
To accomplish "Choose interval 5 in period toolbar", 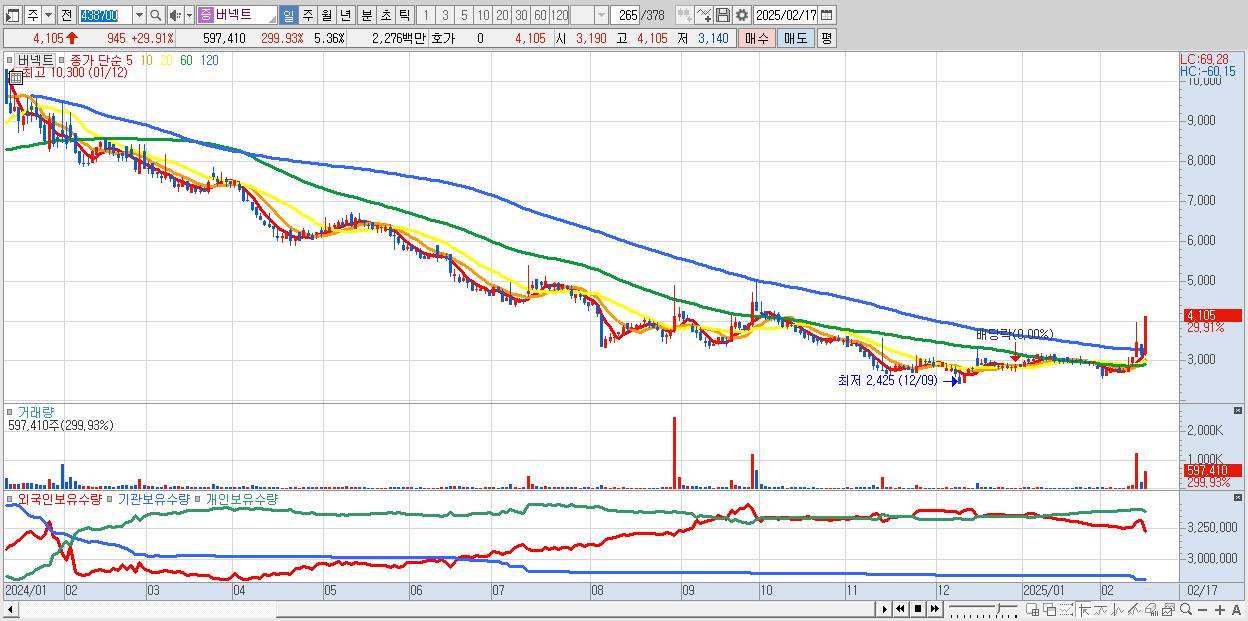I will coord(464,15).
